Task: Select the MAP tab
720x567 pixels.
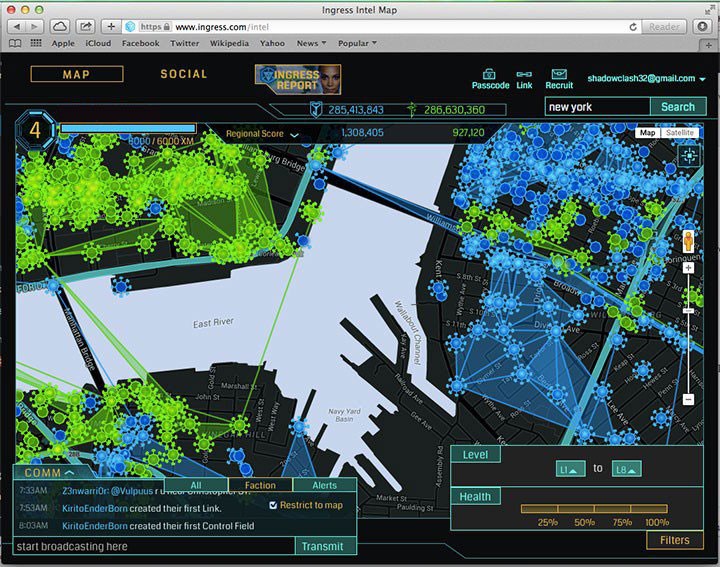Action: pyautogui.click(x=77, y=74)
